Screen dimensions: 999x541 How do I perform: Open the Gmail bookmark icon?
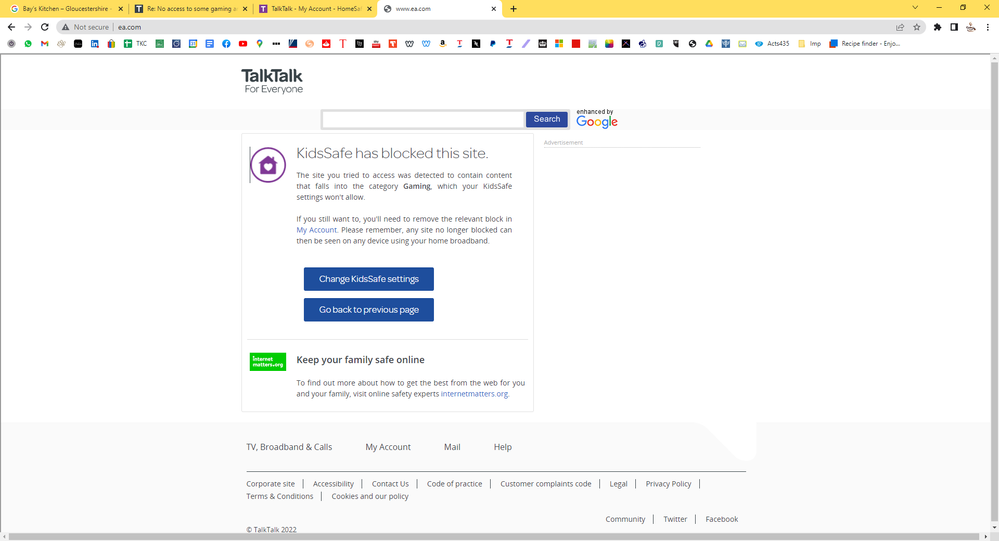pos(45,44)
